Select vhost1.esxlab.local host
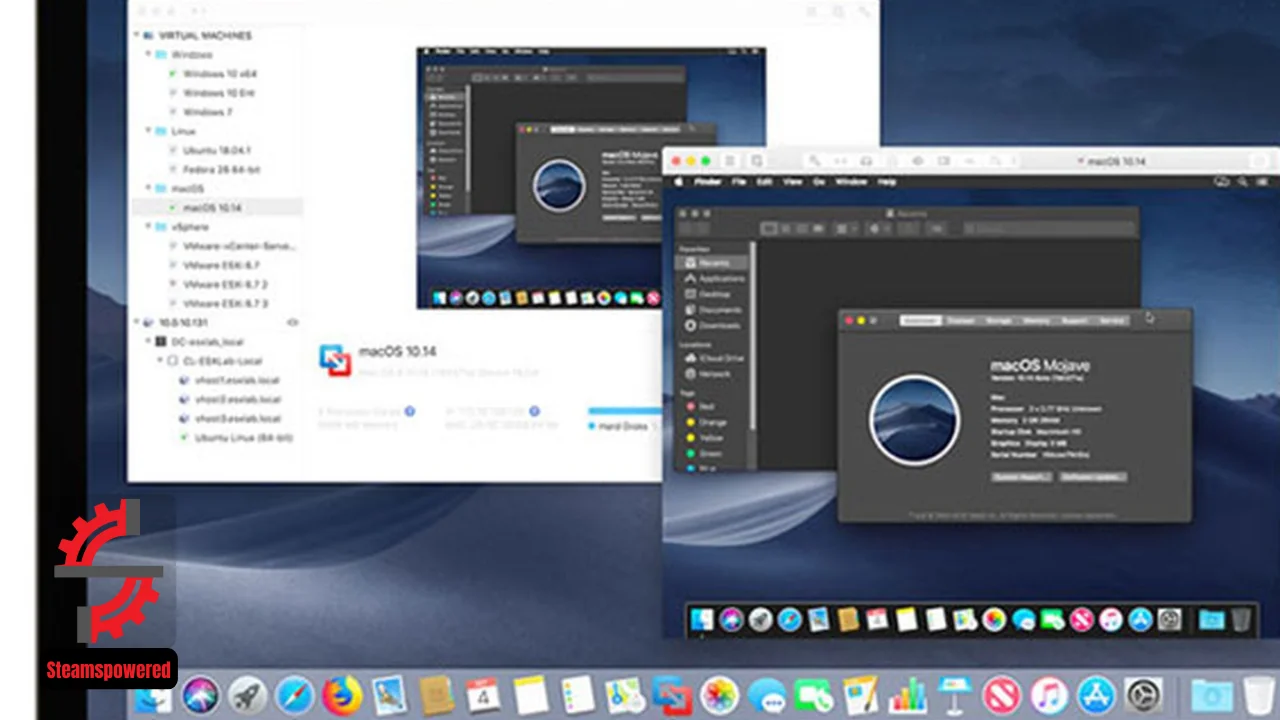Viewport: 1280px width, 720px height. (236, 380)
